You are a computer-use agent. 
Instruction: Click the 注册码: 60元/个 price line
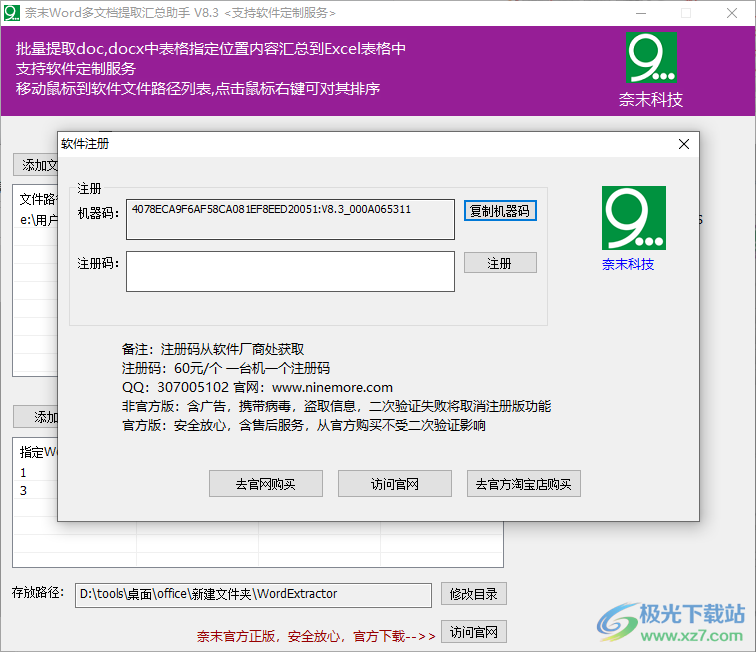pyautogui.click(x=226, y=368)
